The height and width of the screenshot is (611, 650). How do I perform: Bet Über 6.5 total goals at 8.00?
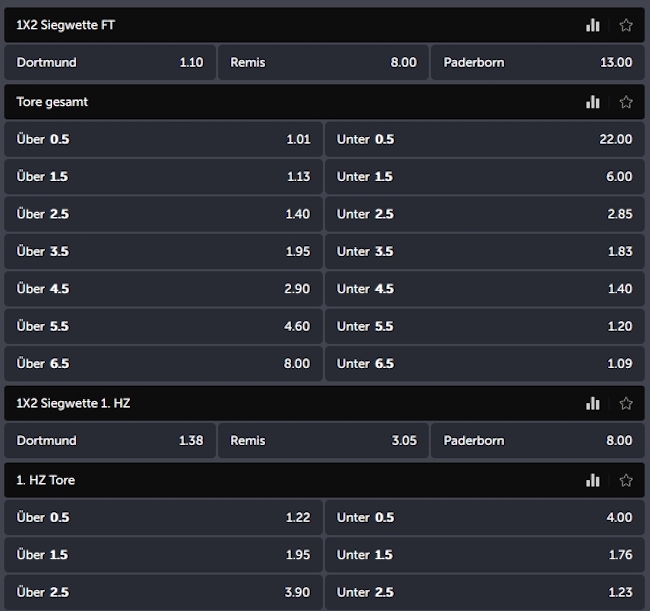[x=163, y=363]
